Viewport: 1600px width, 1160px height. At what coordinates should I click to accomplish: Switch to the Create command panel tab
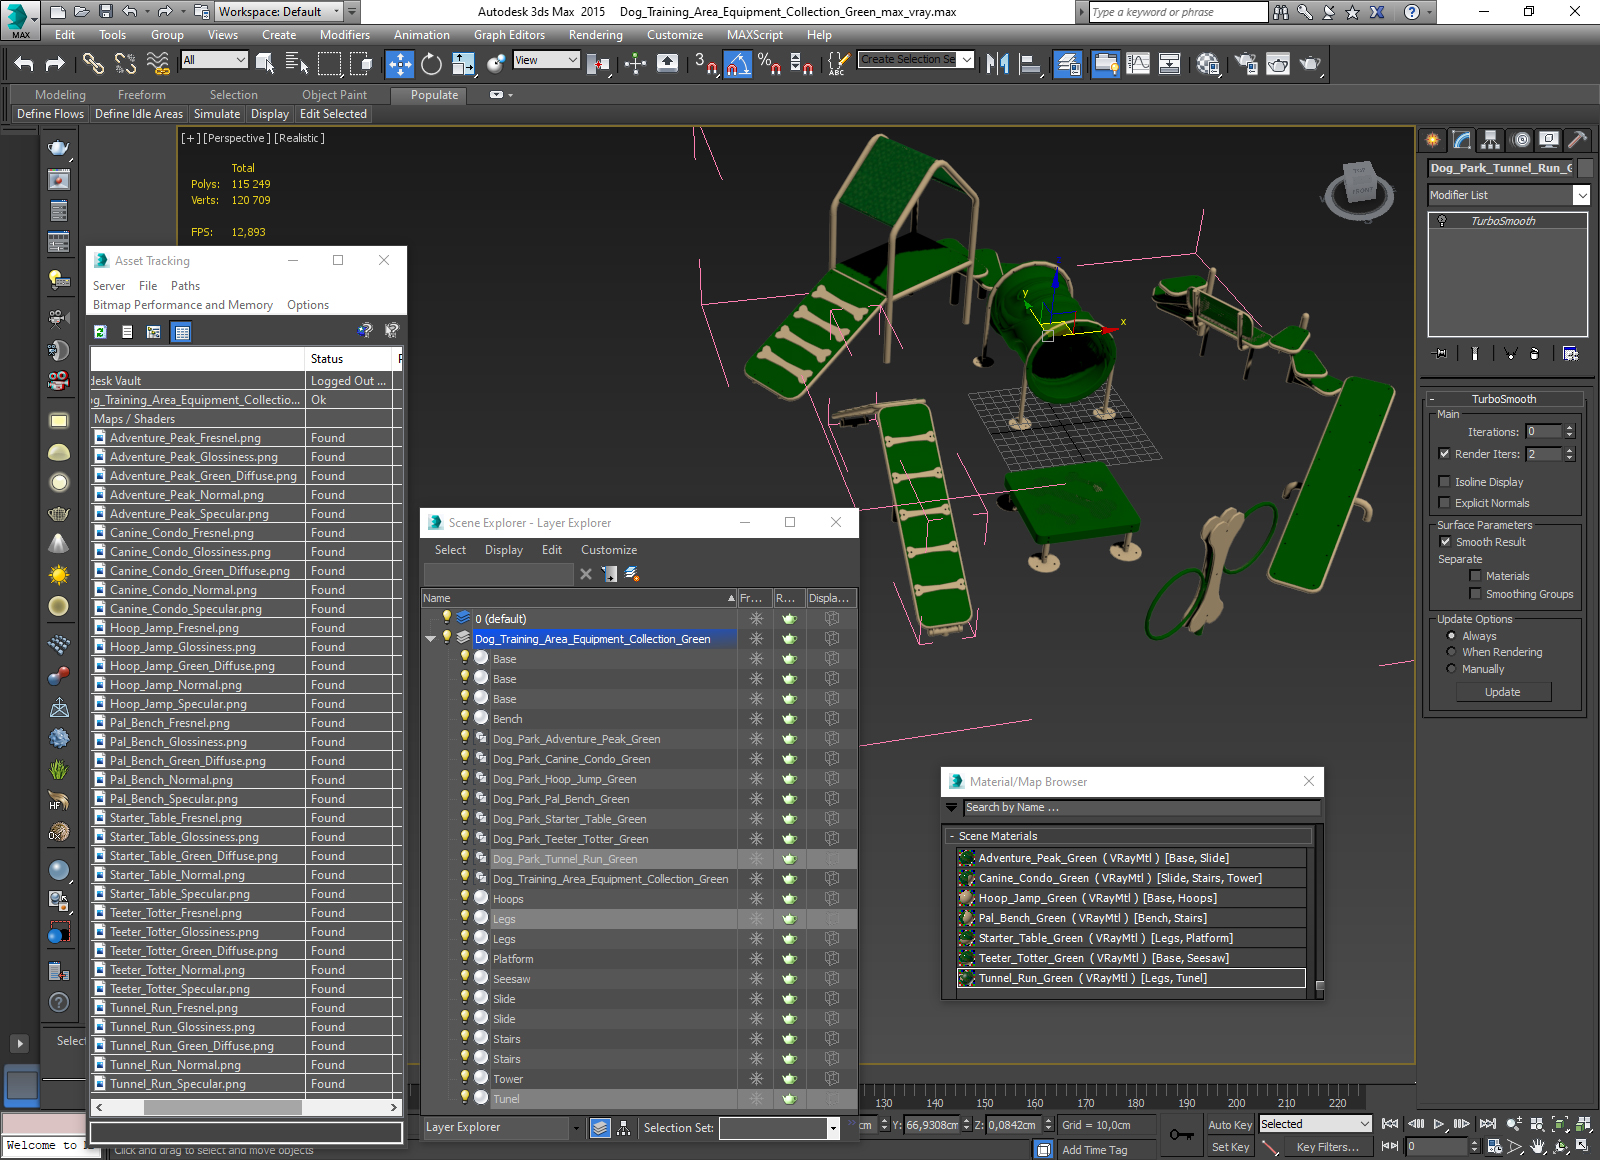point(1433,140)
